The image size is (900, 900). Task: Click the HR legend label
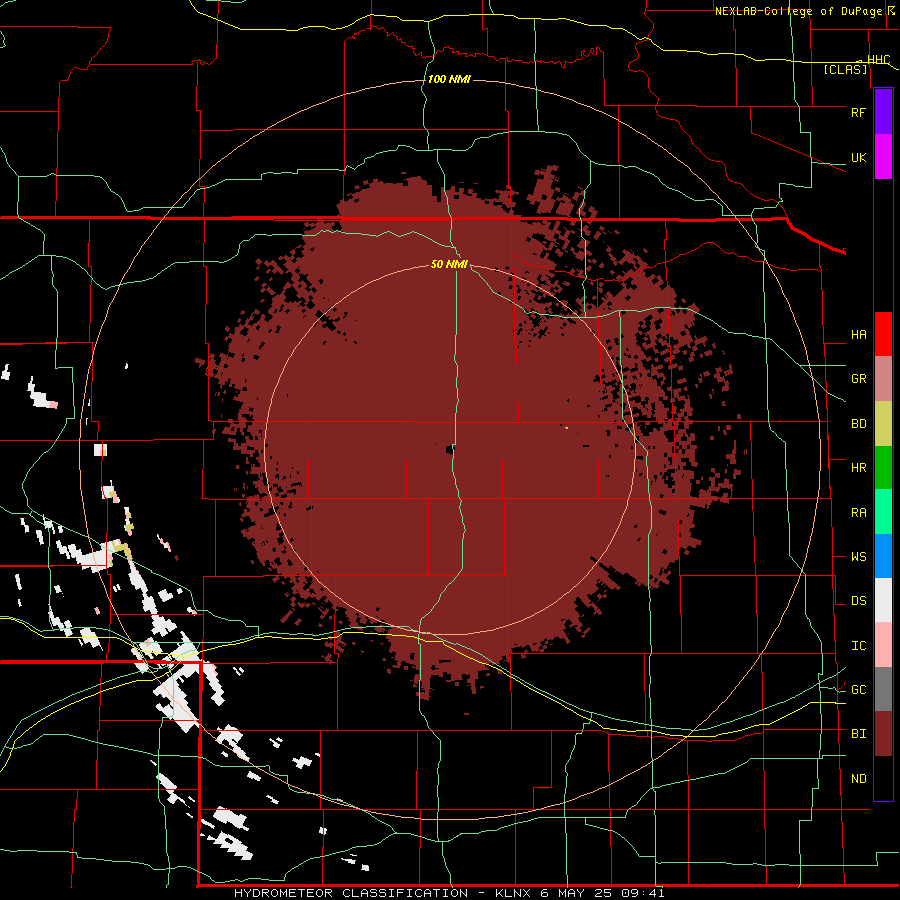coord(858,468)
